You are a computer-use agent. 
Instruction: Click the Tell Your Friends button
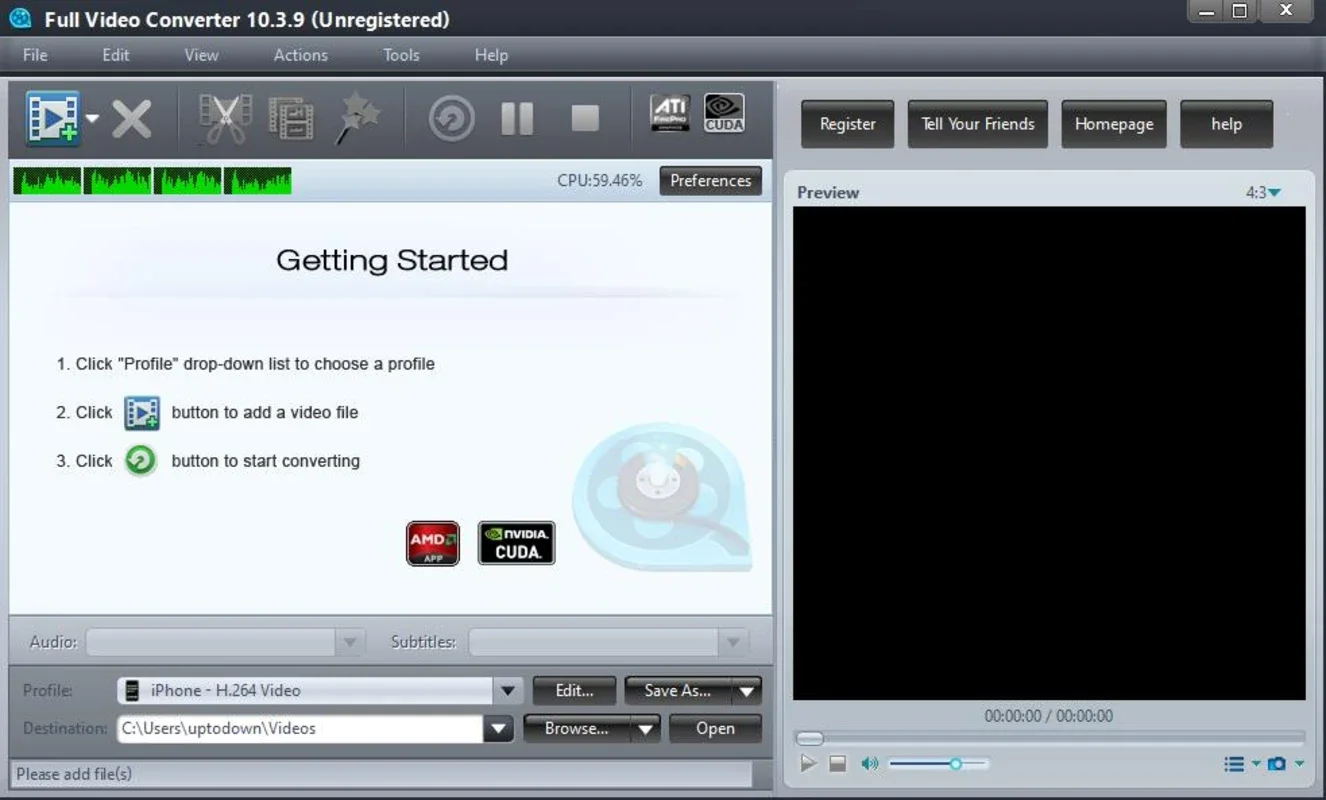click(x=978, y=124)
